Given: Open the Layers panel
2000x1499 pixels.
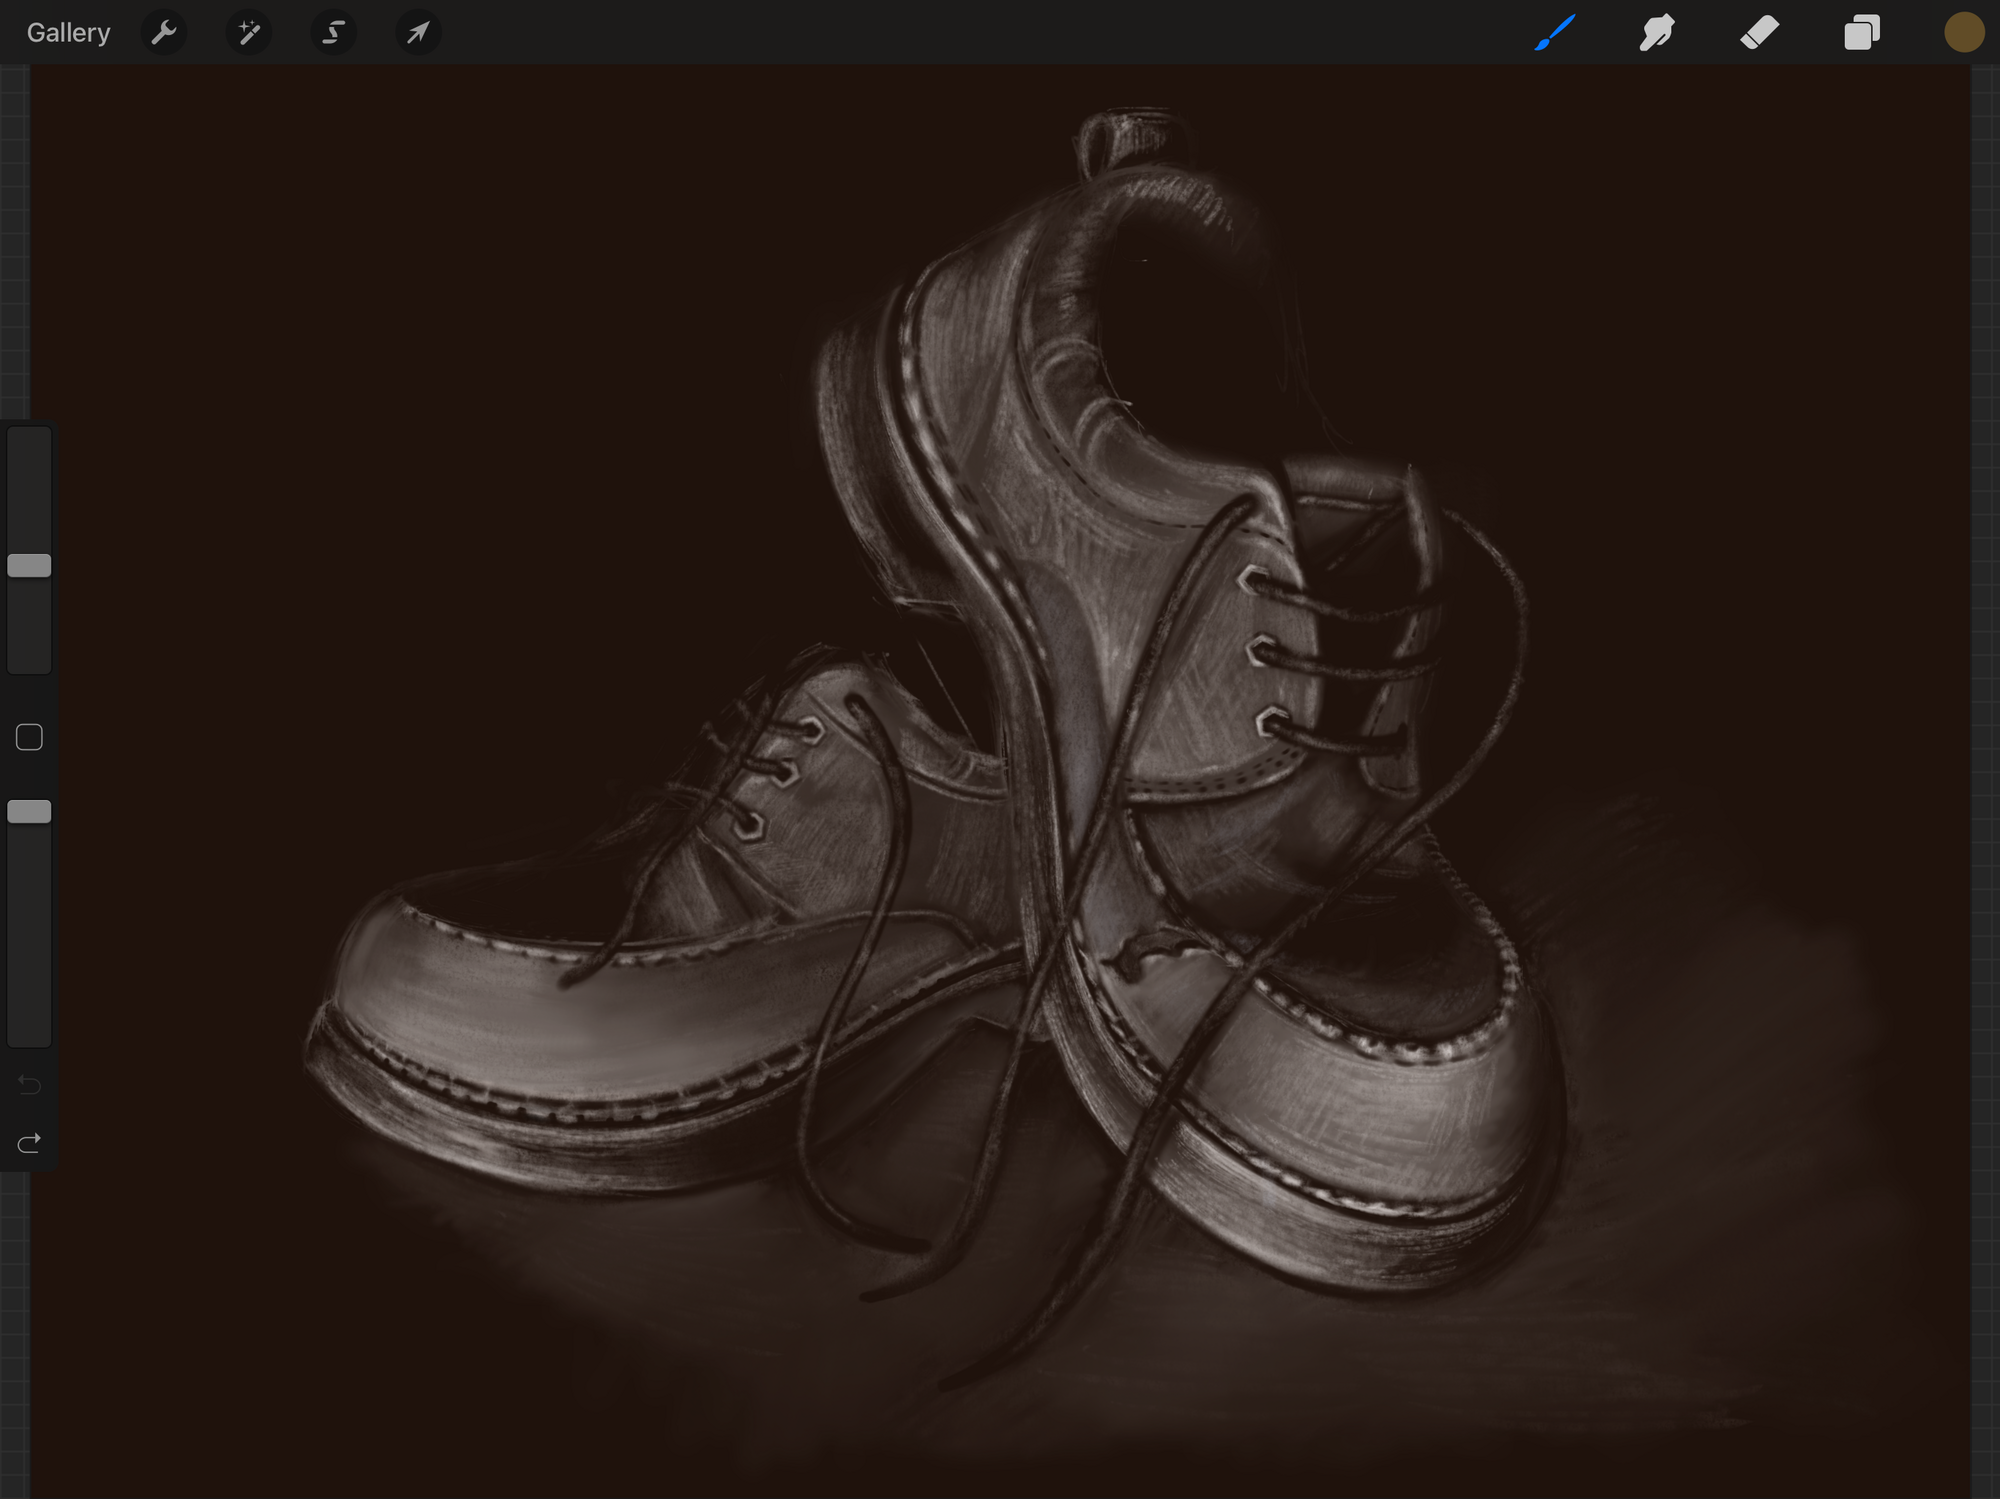Looking at the screenshot, I should click(x=1861, y=33).
